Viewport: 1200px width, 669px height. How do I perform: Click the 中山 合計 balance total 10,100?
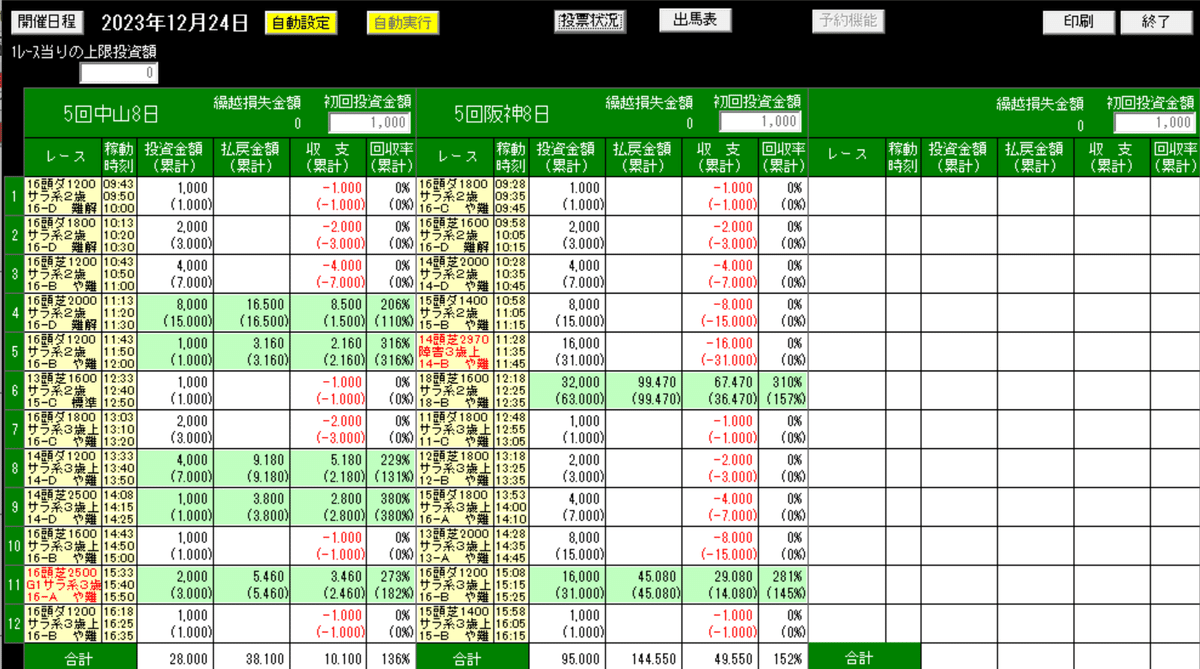click(340, 659)
